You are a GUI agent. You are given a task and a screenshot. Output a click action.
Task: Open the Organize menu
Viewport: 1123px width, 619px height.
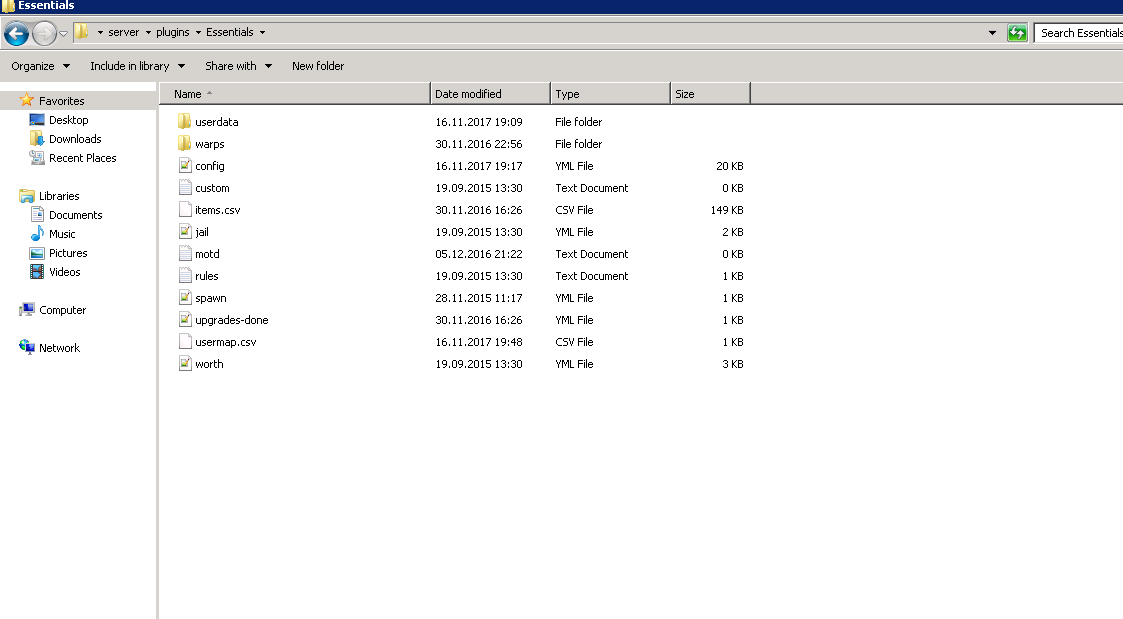point(40,66)
